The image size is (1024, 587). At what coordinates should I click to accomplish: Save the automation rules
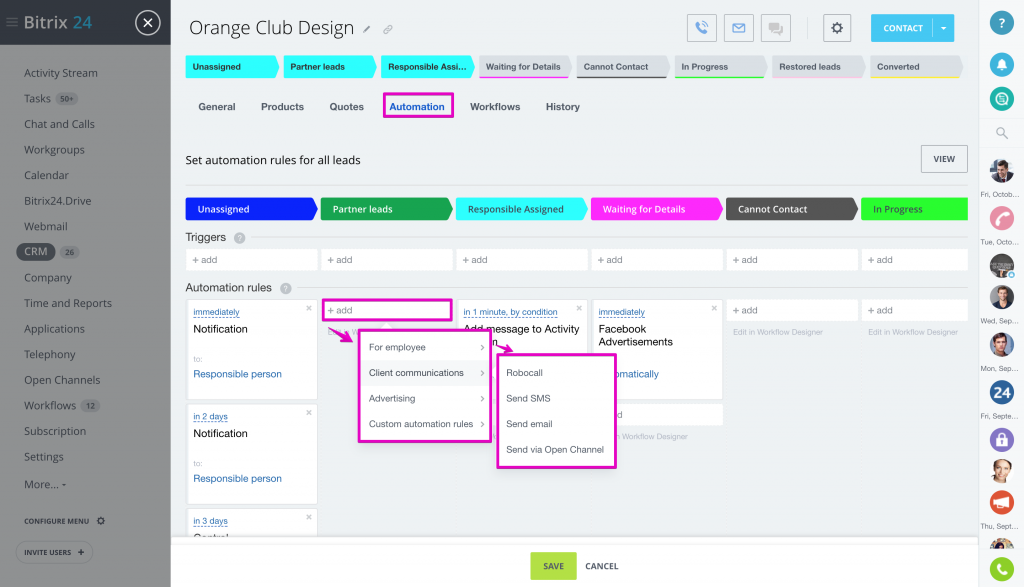[x=553, y=566]
